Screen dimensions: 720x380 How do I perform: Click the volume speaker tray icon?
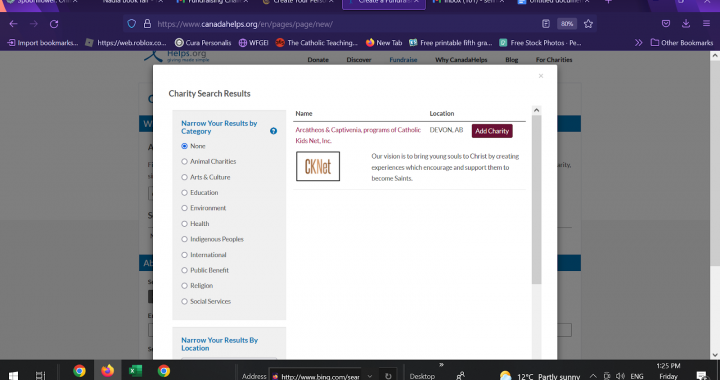point(620,376)
